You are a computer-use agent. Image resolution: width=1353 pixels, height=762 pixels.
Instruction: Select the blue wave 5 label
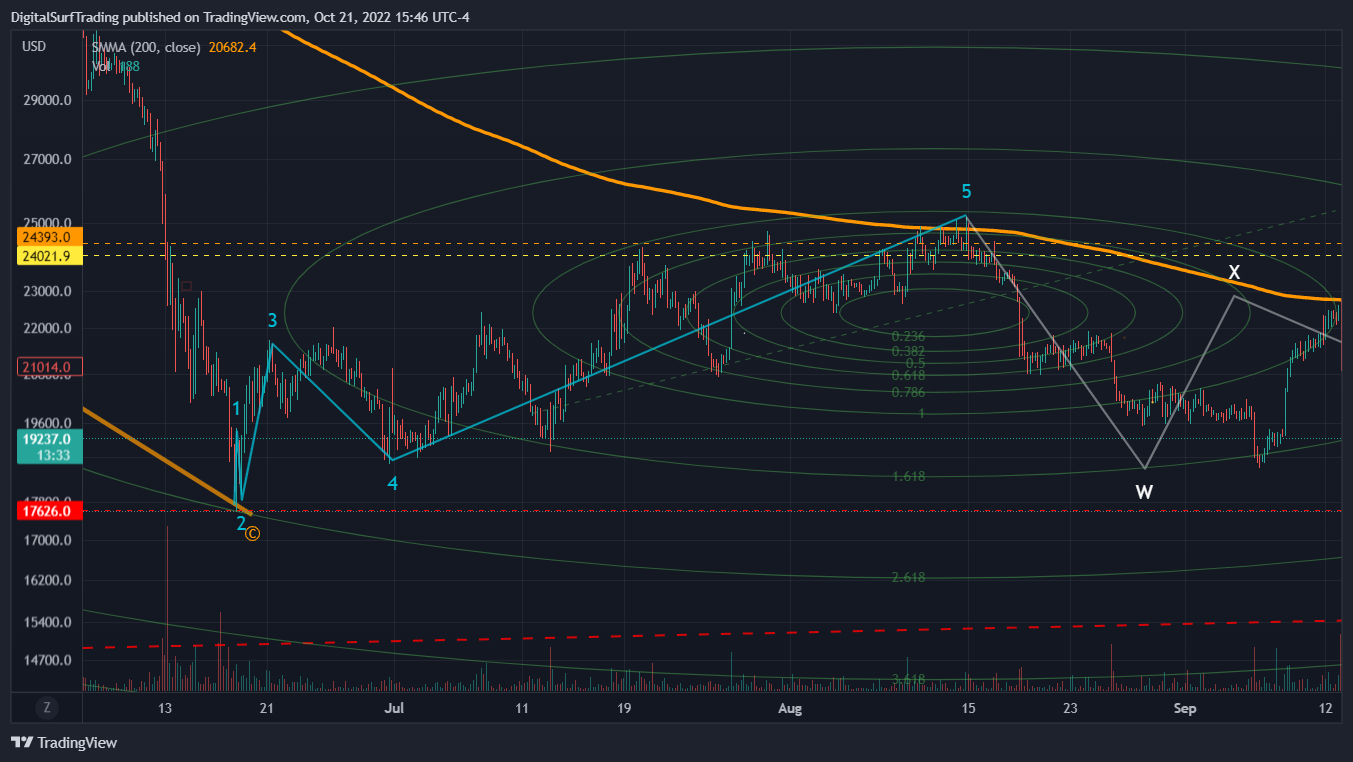[966, 191]
